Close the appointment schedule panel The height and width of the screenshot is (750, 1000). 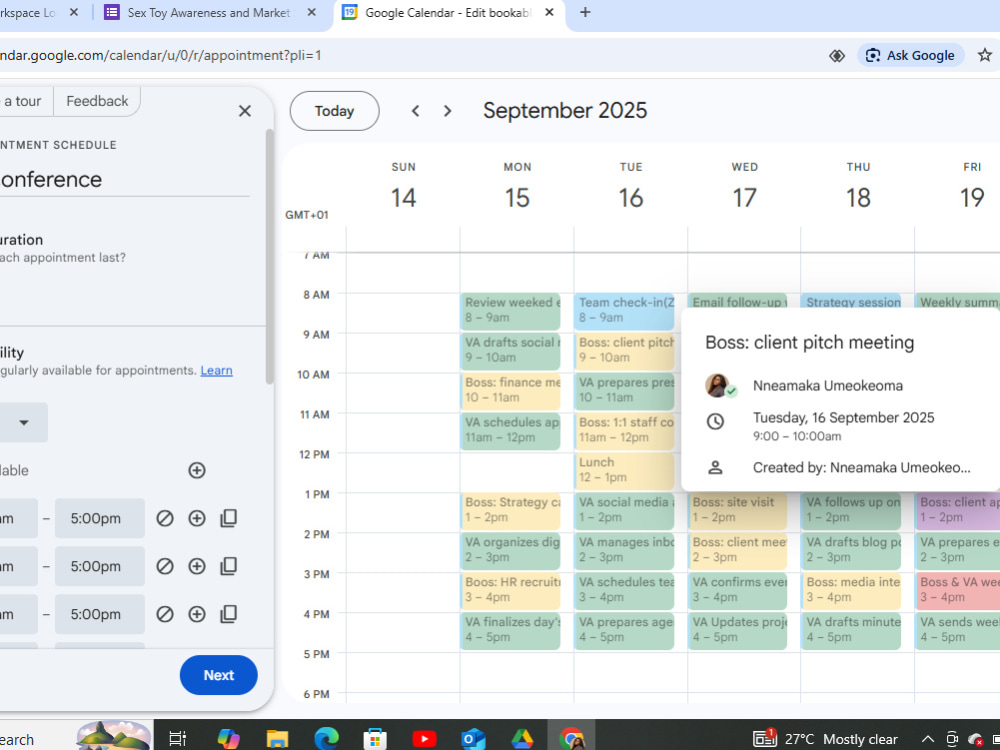tap(245, 111)
